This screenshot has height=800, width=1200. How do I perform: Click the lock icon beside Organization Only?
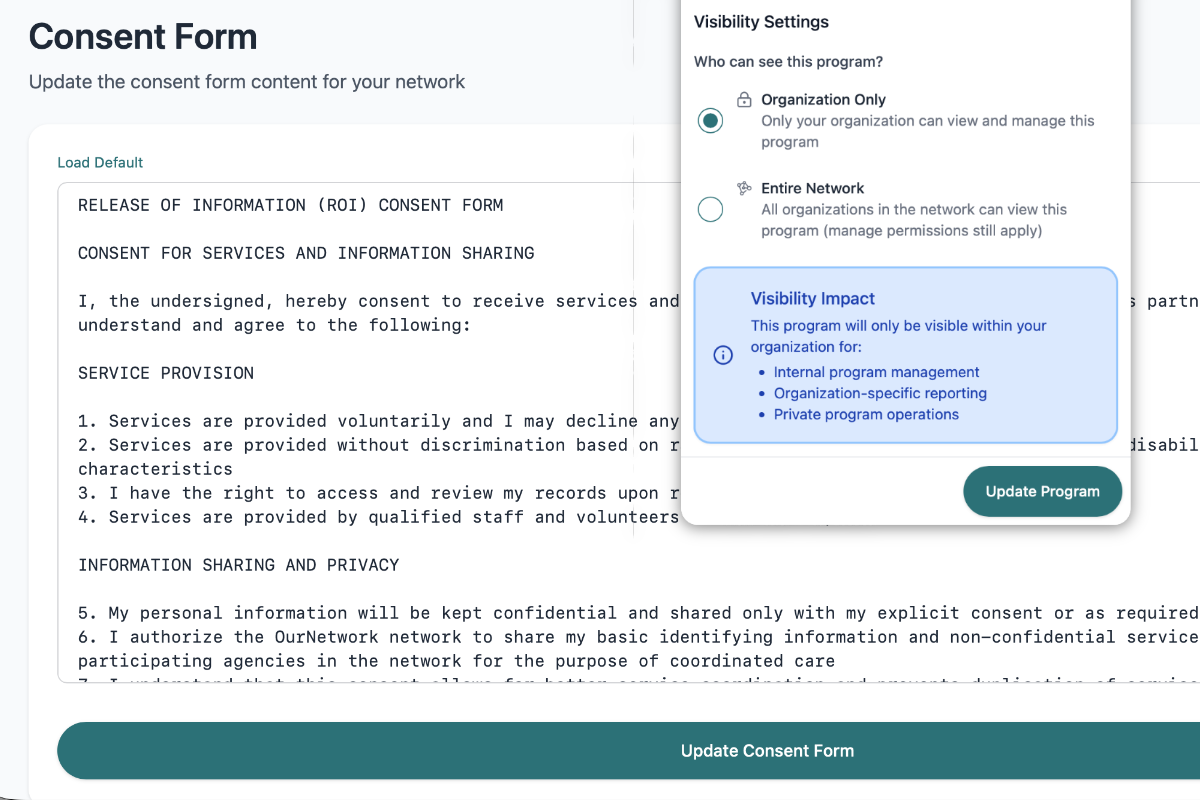click(x=744, y=100)
